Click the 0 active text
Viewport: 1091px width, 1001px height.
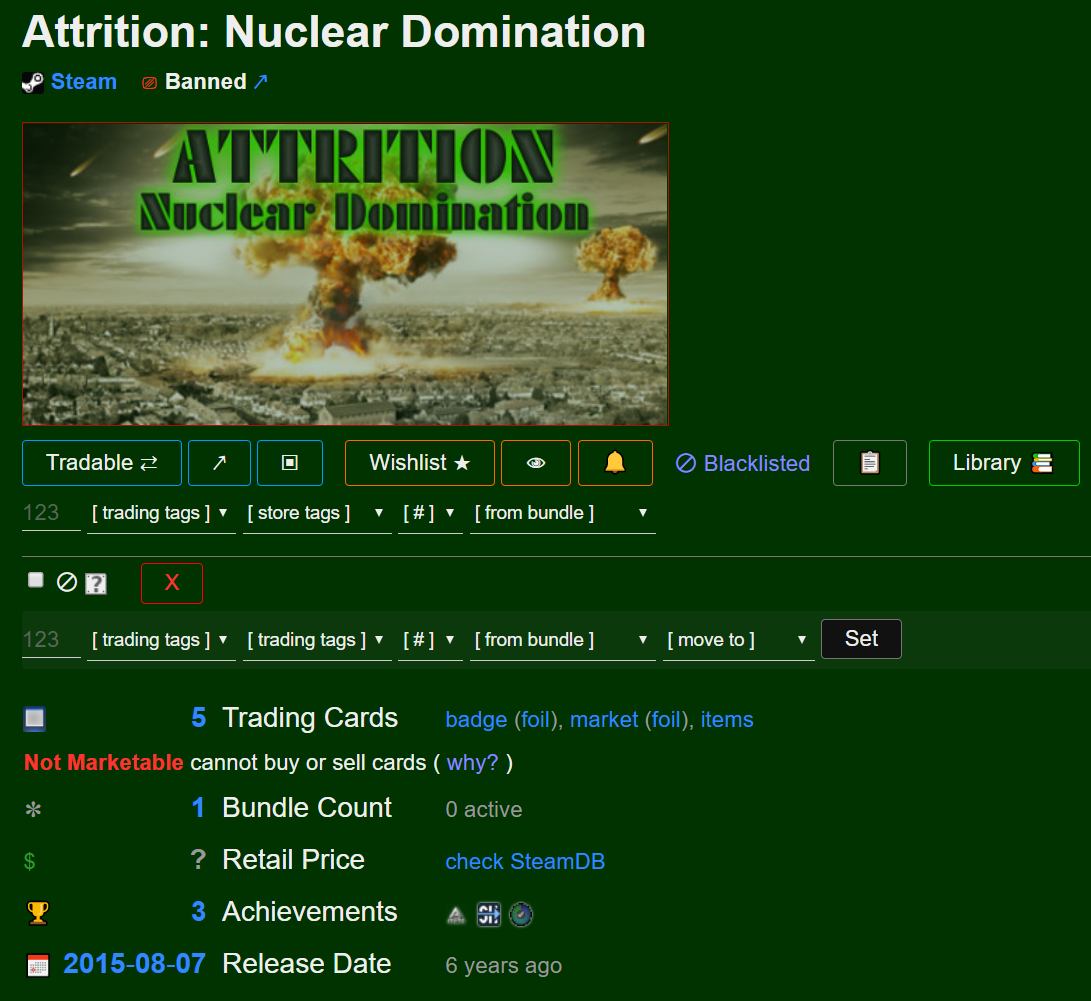click(484, 810)
